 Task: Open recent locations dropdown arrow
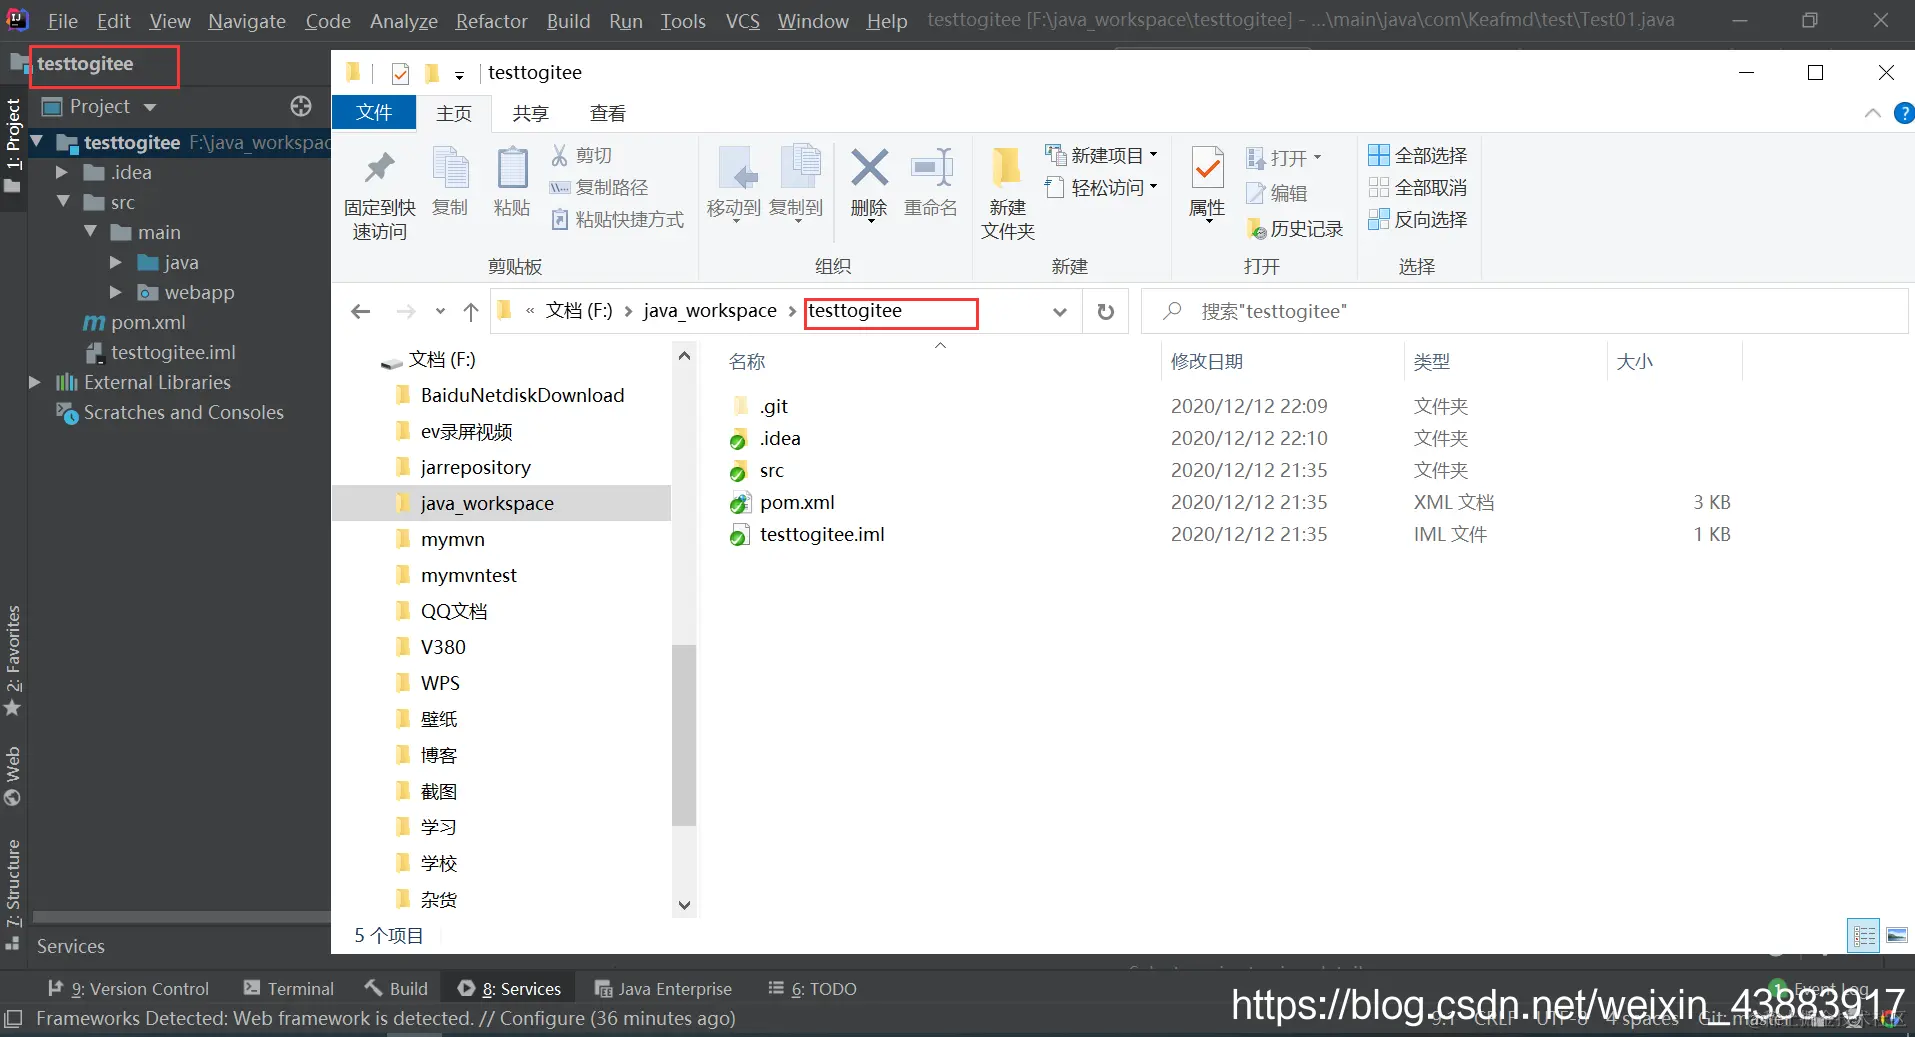440,312
